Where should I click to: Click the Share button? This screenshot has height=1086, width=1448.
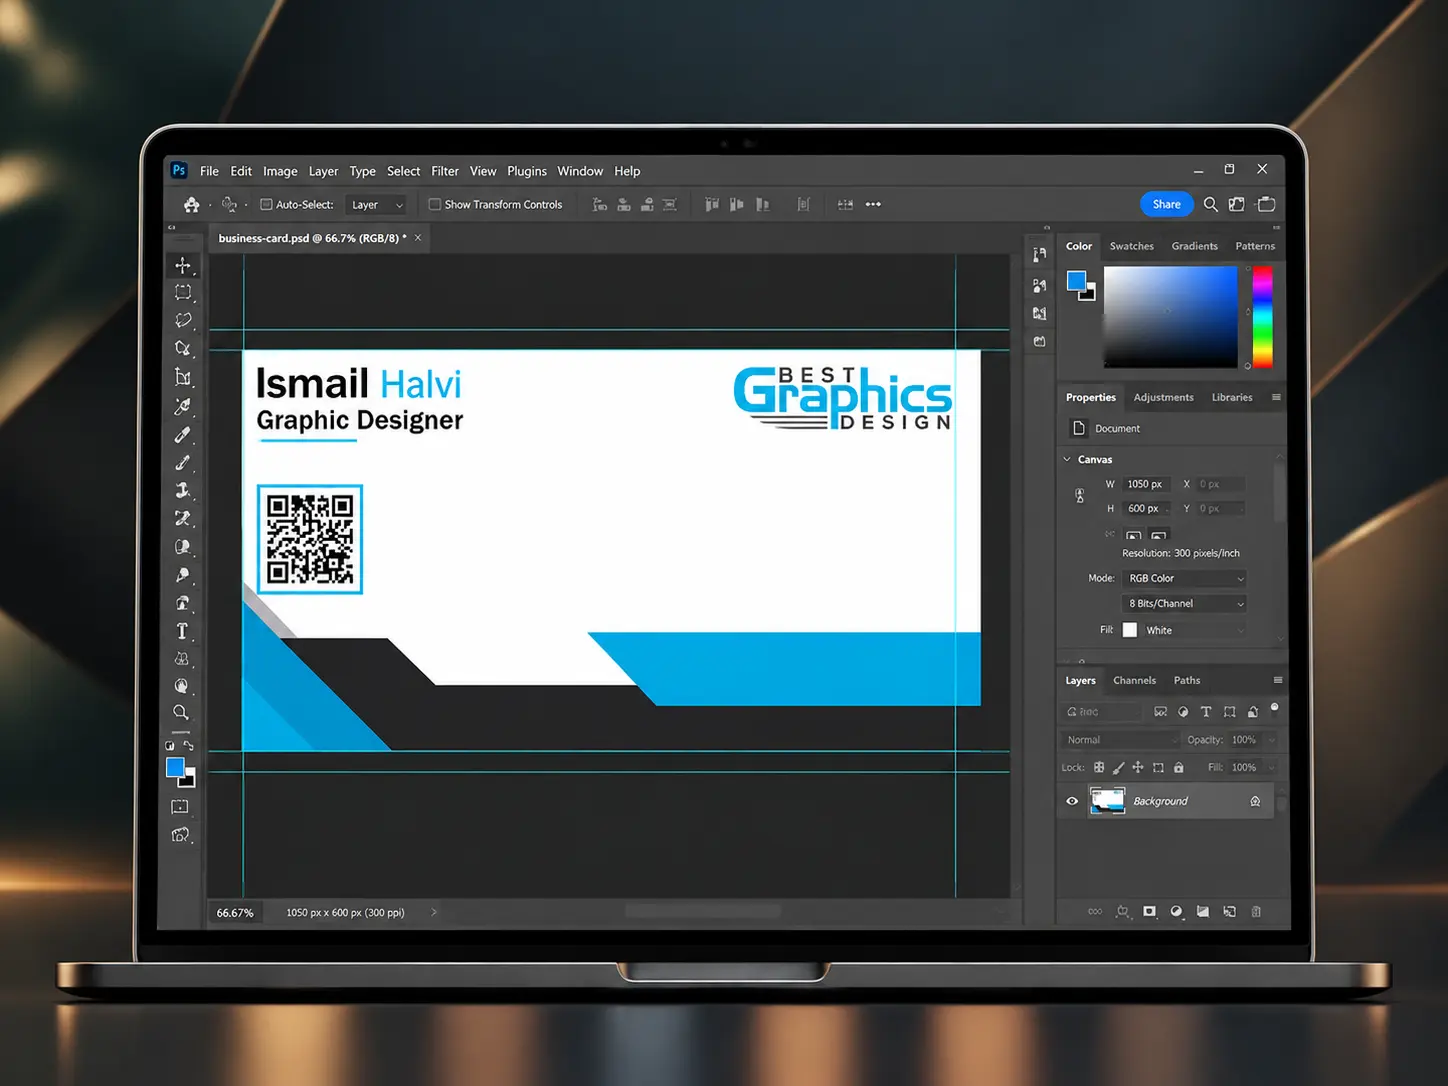coord(1167,204)
